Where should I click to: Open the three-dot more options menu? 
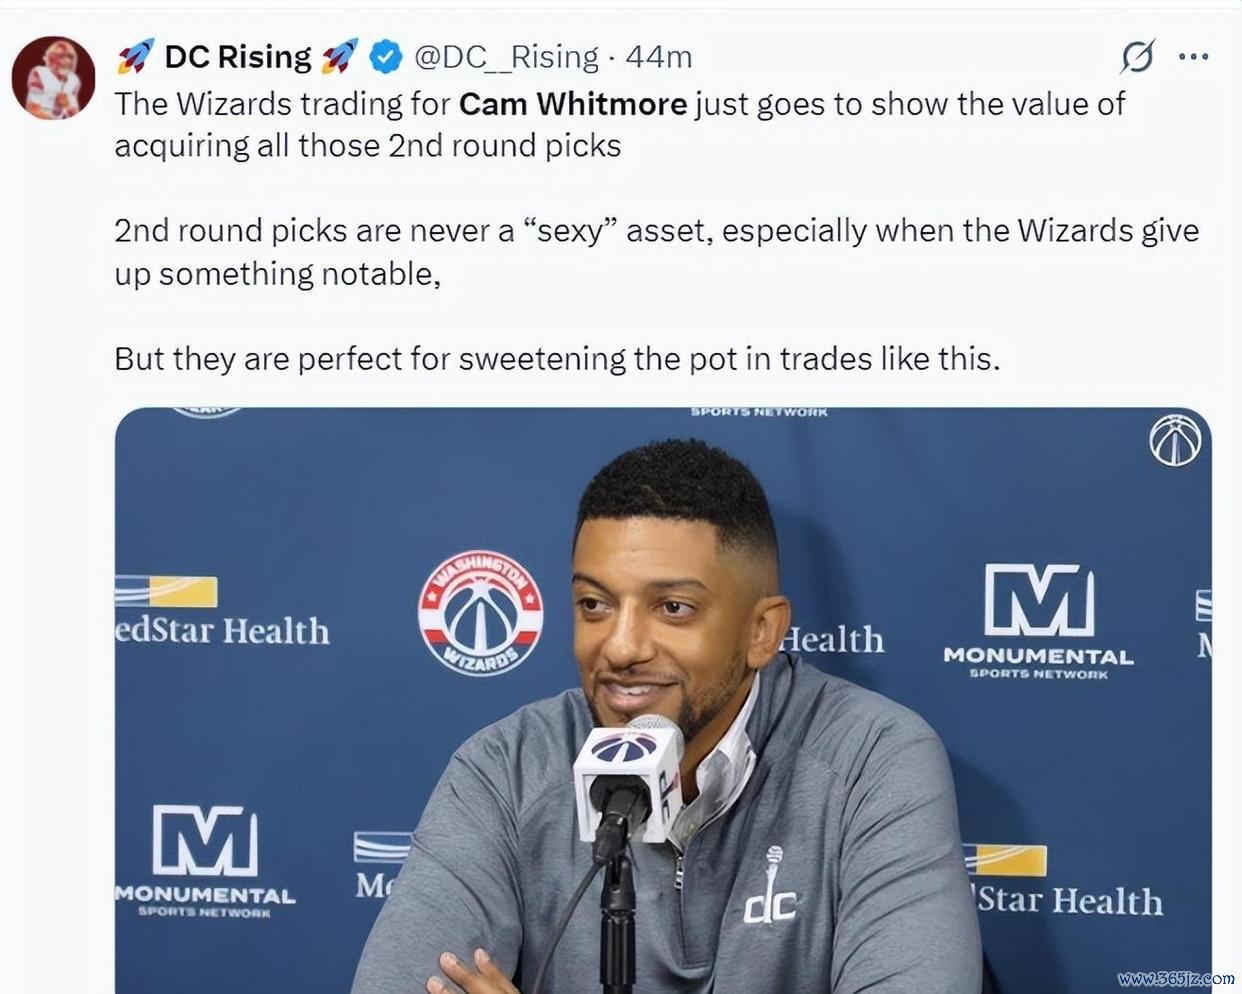click(1194, 57)
